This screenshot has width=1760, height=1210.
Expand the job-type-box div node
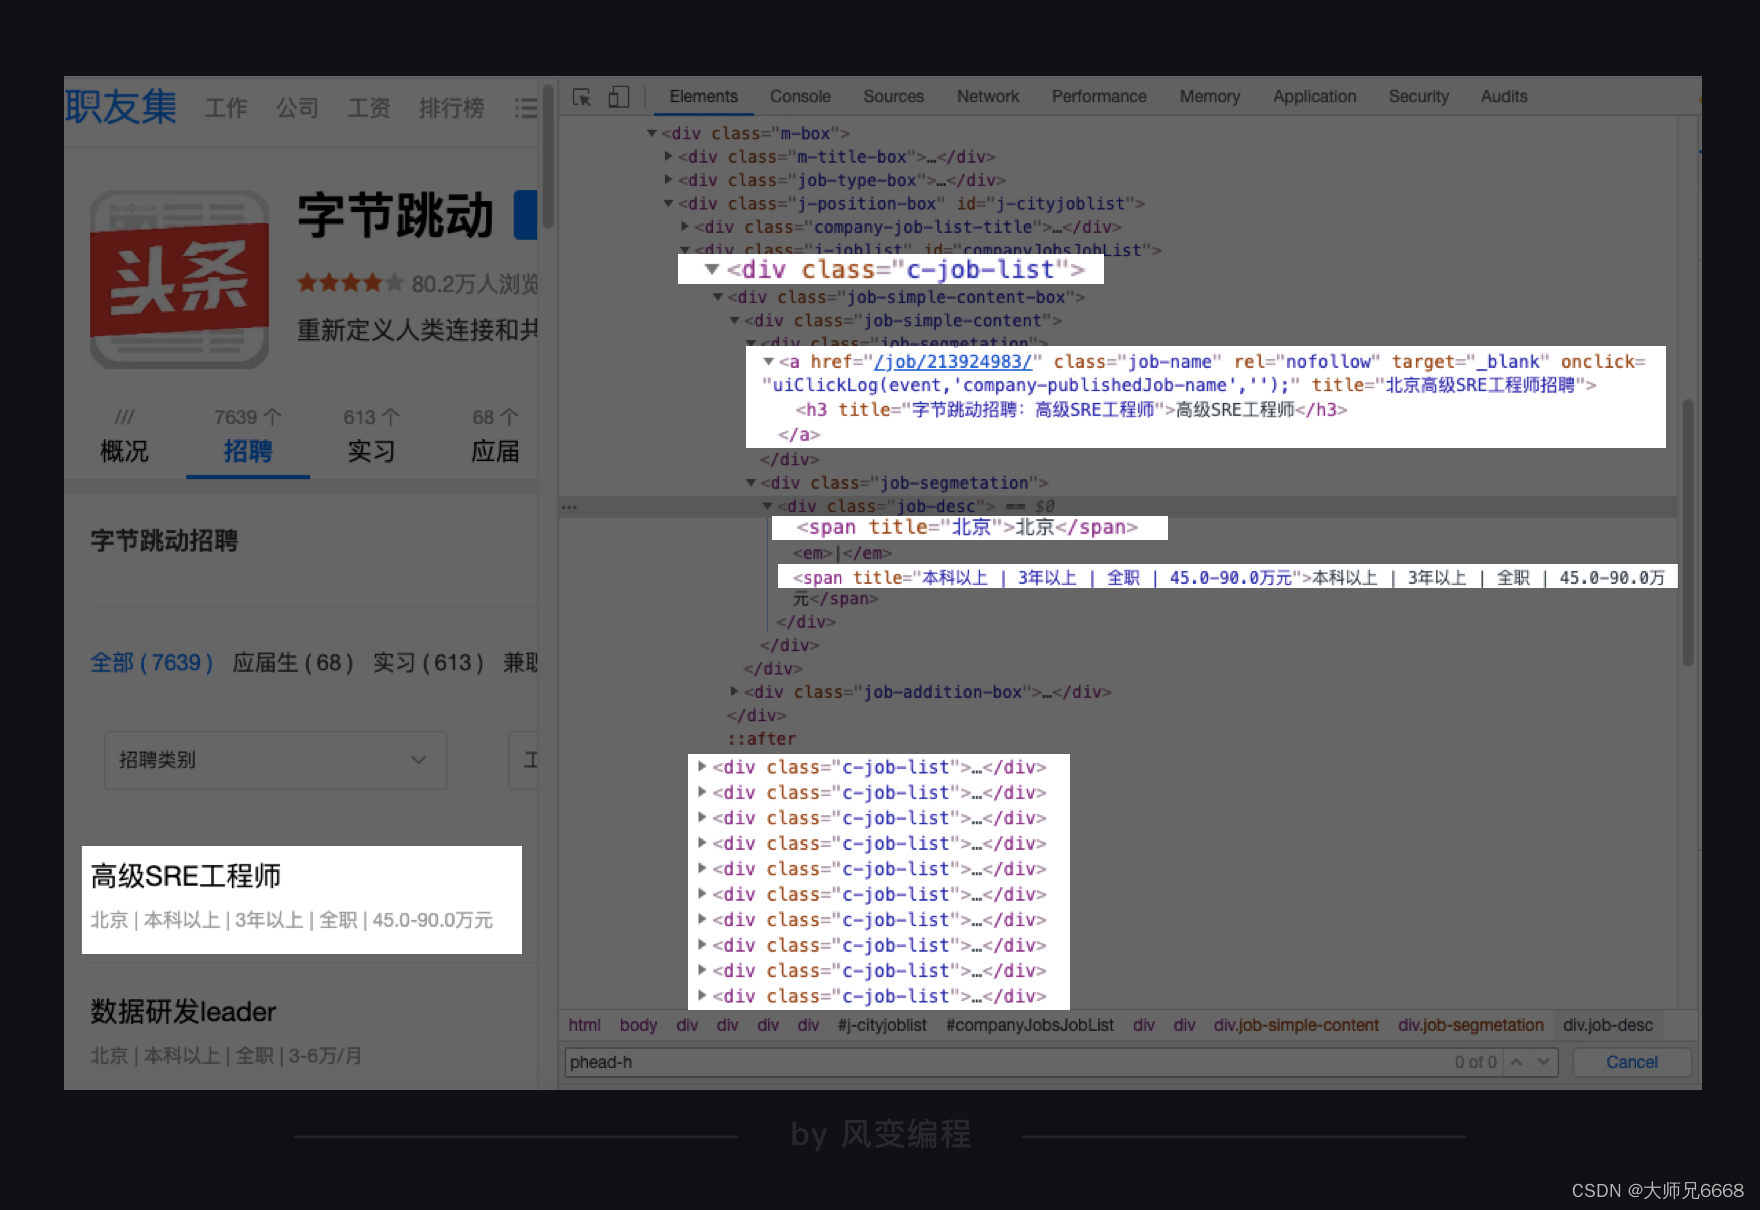pos(668,180)
